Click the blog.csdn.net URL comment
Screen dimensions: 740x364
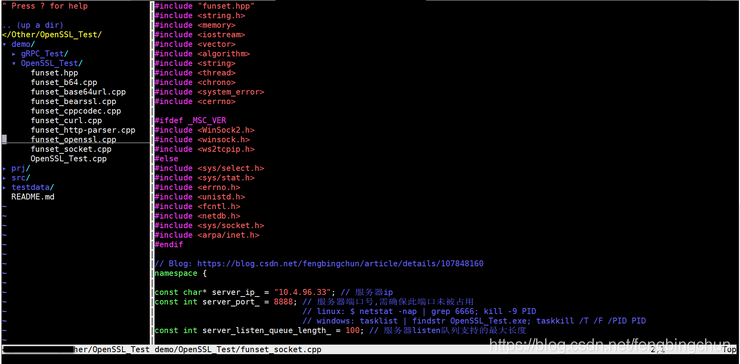tap(340, 263)
